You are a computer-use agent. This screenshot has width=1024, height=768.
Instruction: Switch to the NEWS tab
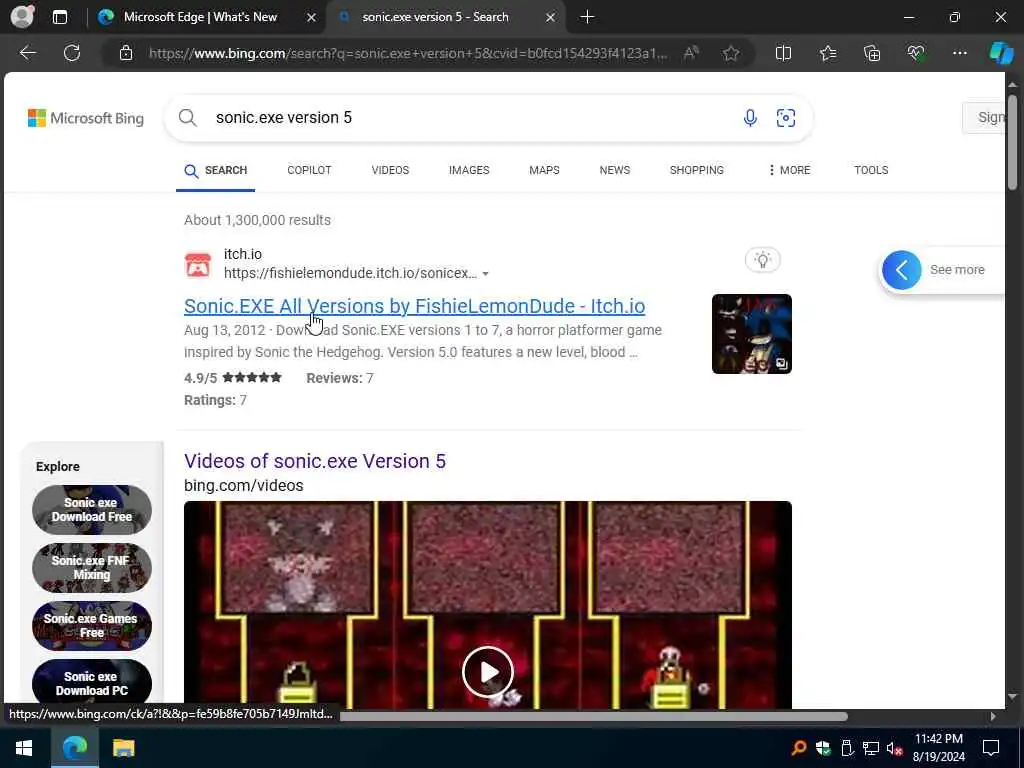coord(615,170)
